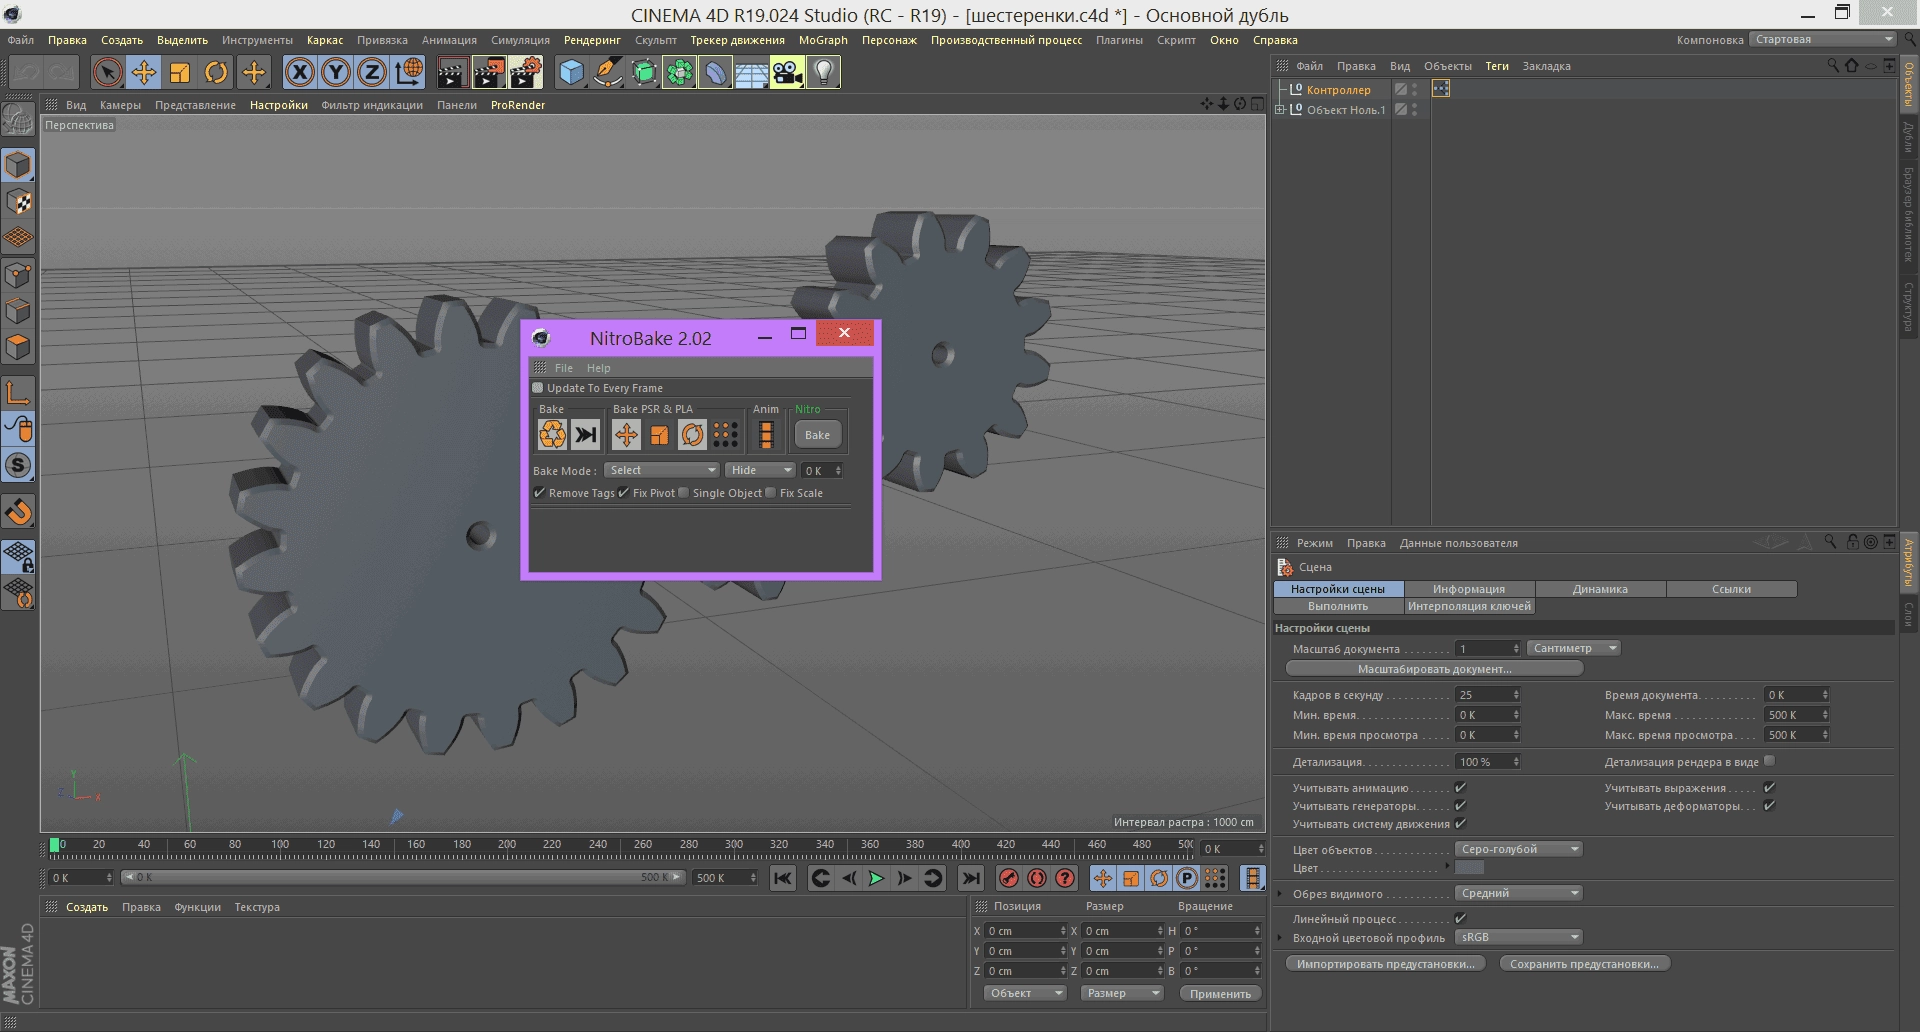Select the Move tool in top toolbar
The height and width of the screenshot is (1032, 1920).
(144, 72)
